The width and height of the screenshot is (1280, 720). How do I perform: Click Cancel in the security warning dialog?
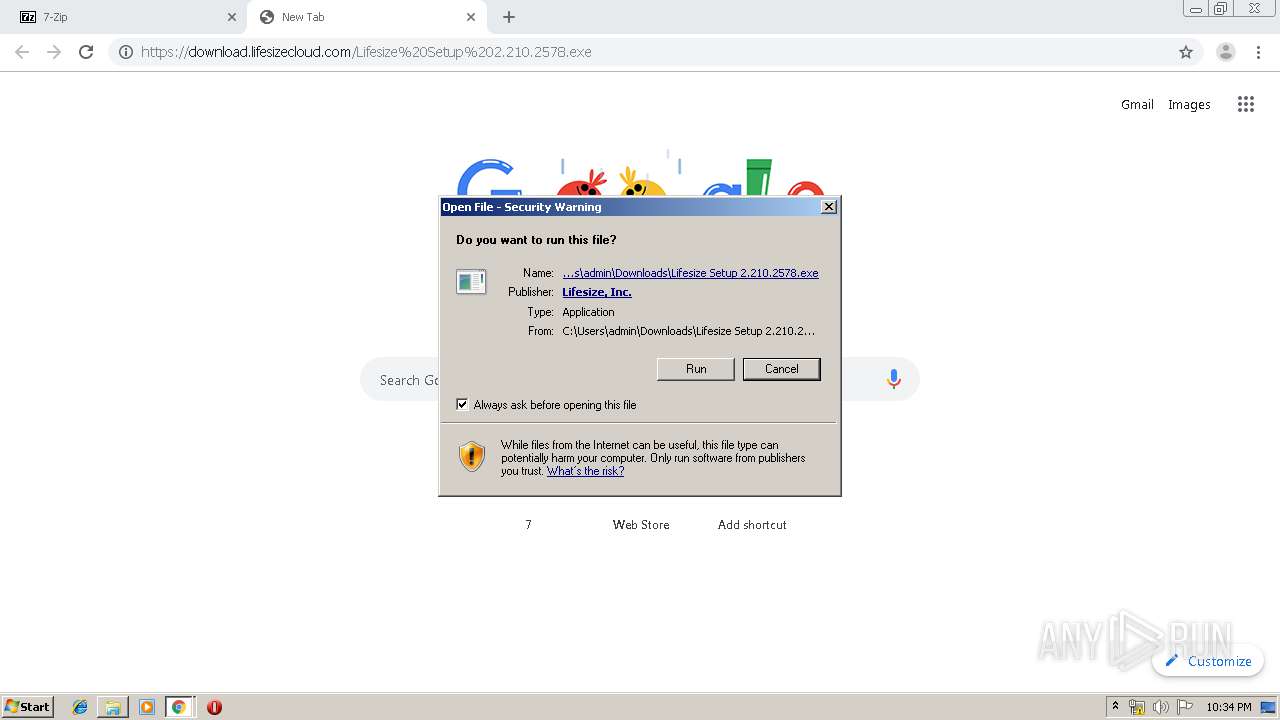point(781,369)
